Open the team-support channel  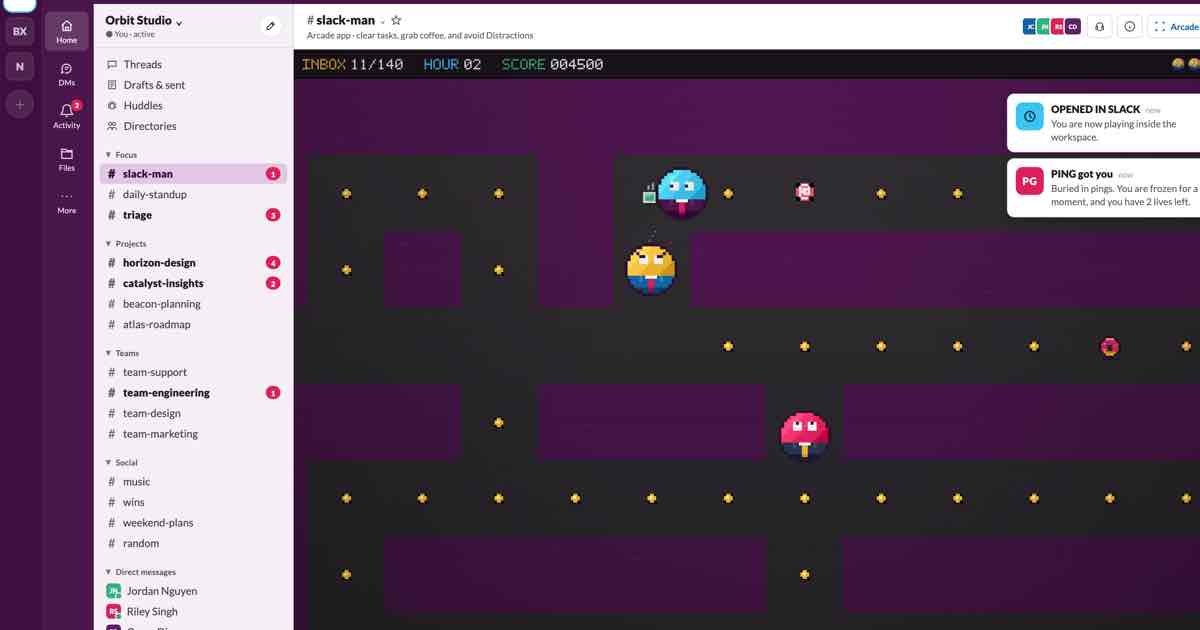coord(194,372)
